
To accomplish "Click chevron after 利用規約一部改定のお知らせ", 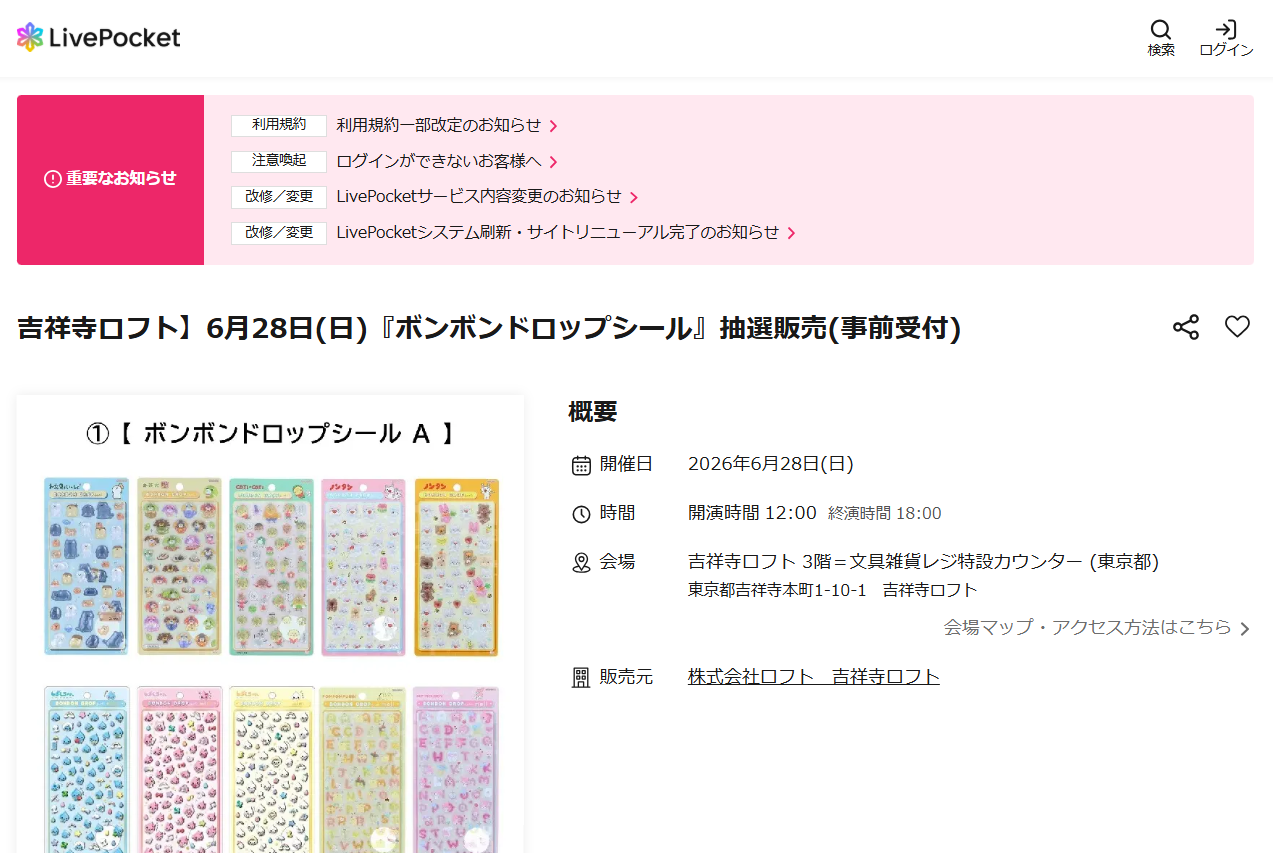I will click(554, 126).
